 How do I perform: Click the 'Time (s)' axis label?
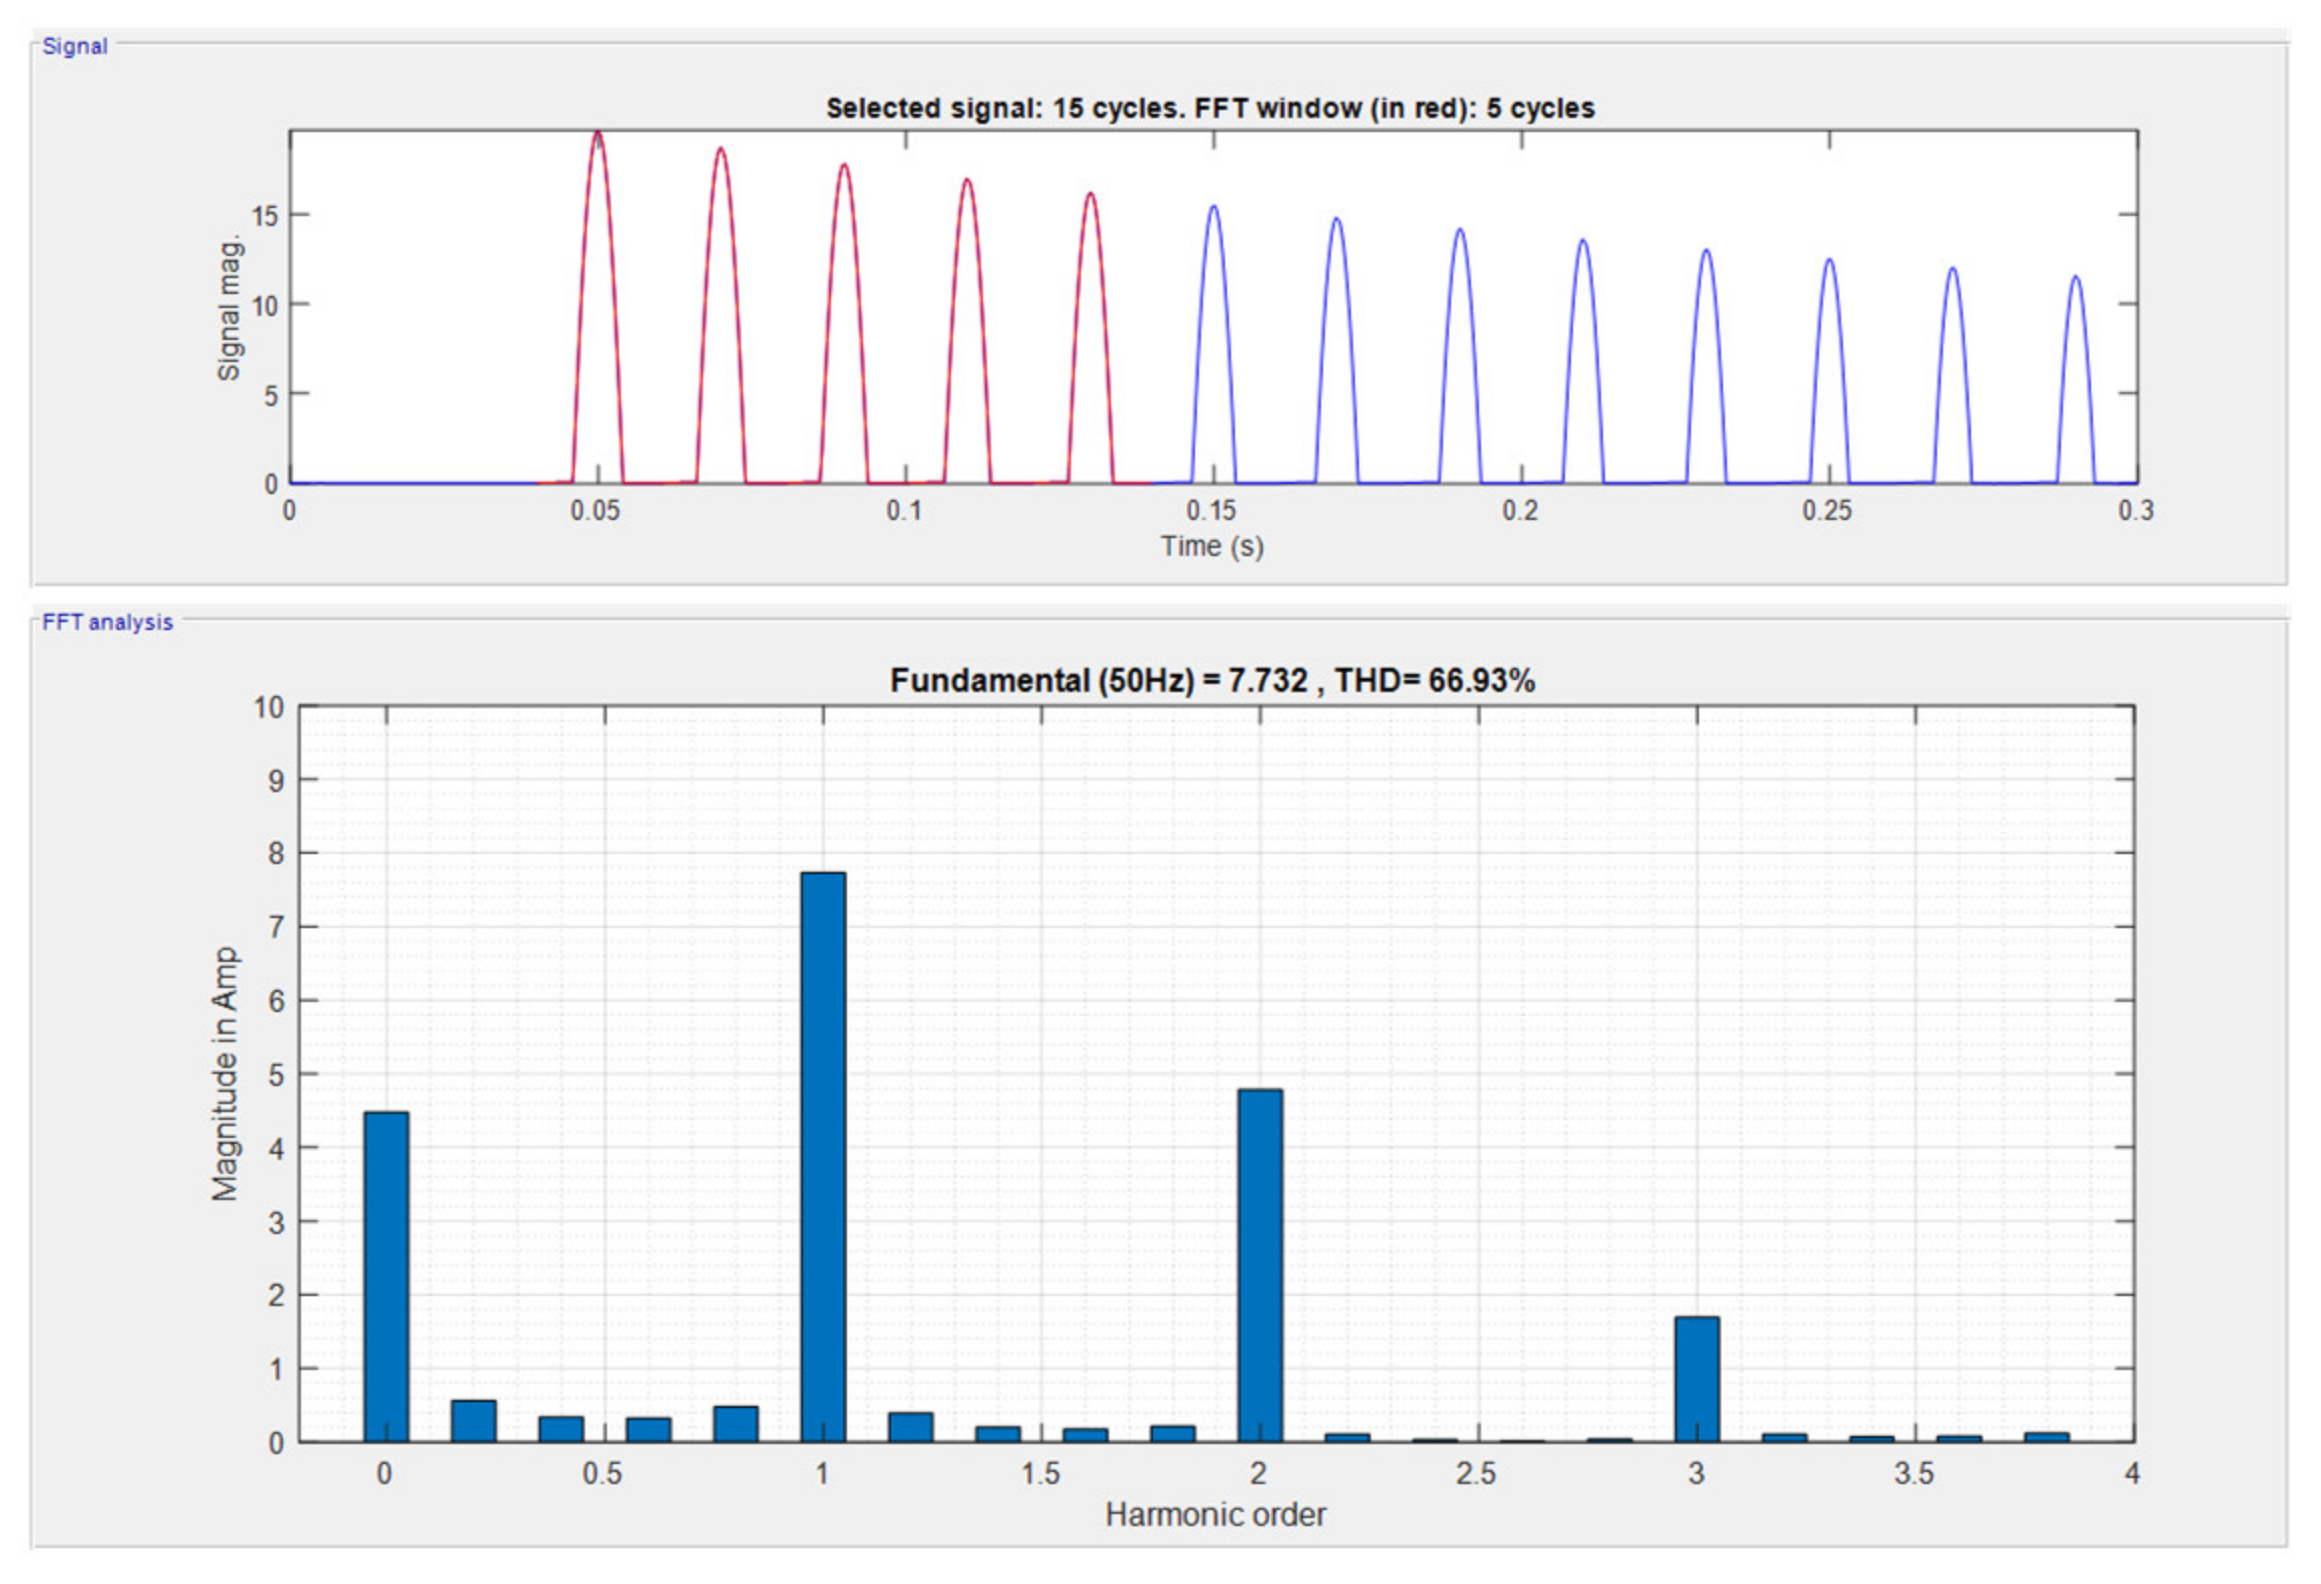pos(1212,546)
